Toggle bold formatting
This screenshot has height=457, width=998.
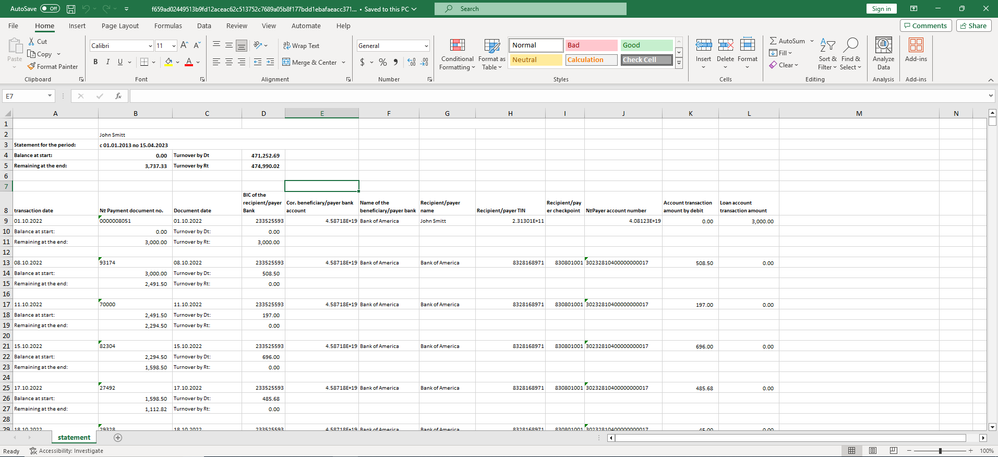95,62
